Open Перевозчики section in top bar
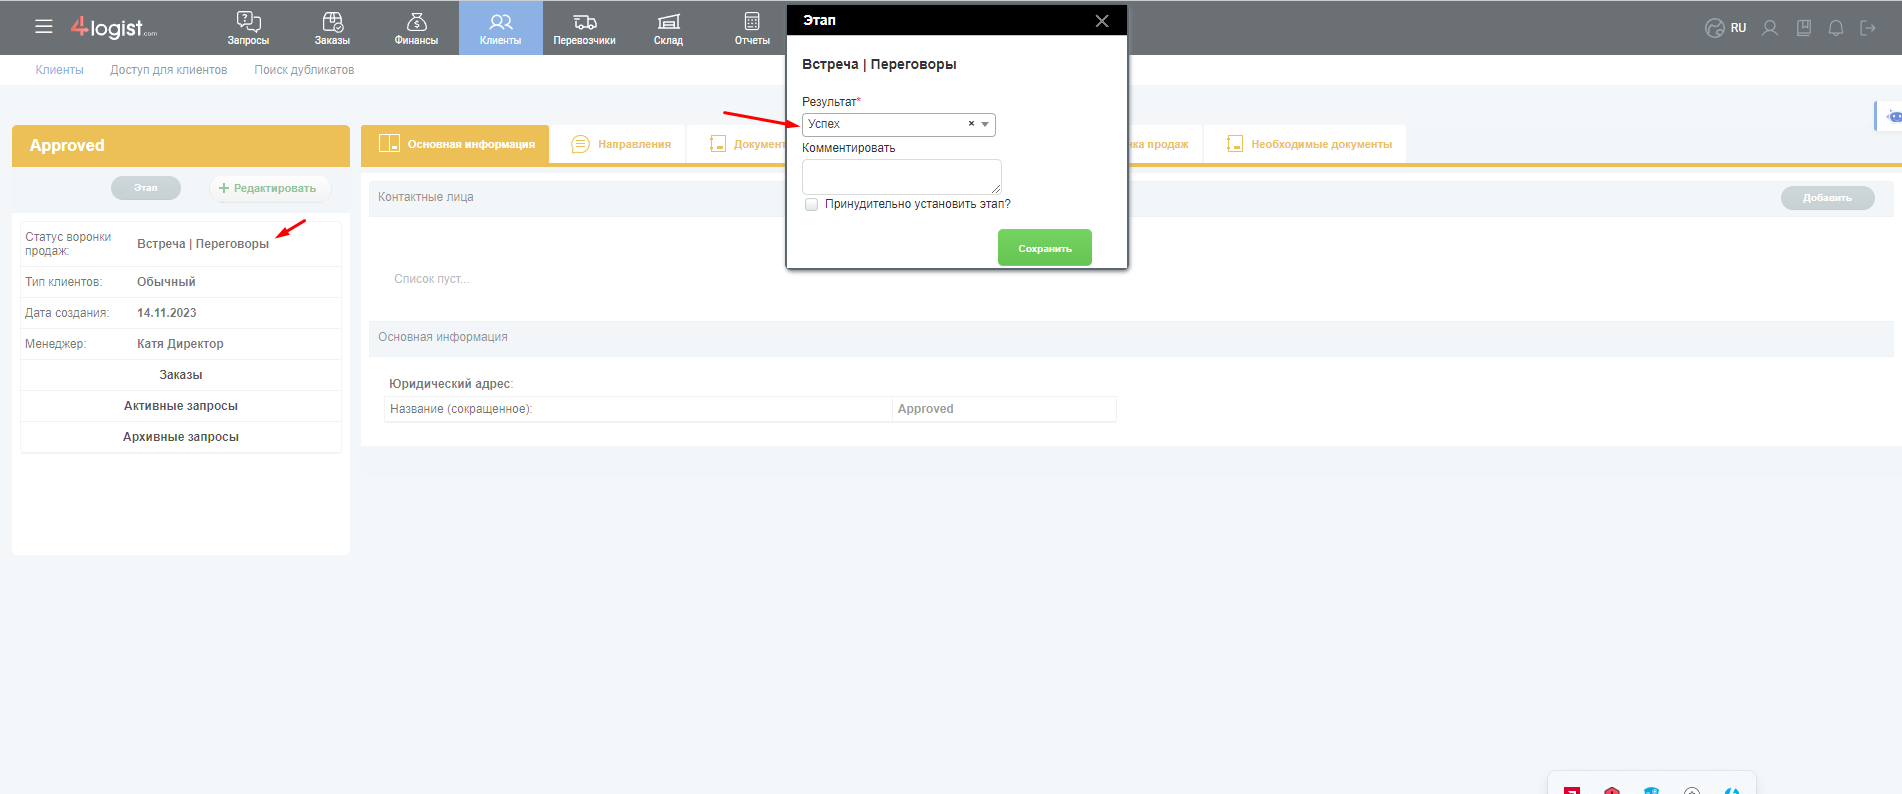1902x794 pixels. 584,28
